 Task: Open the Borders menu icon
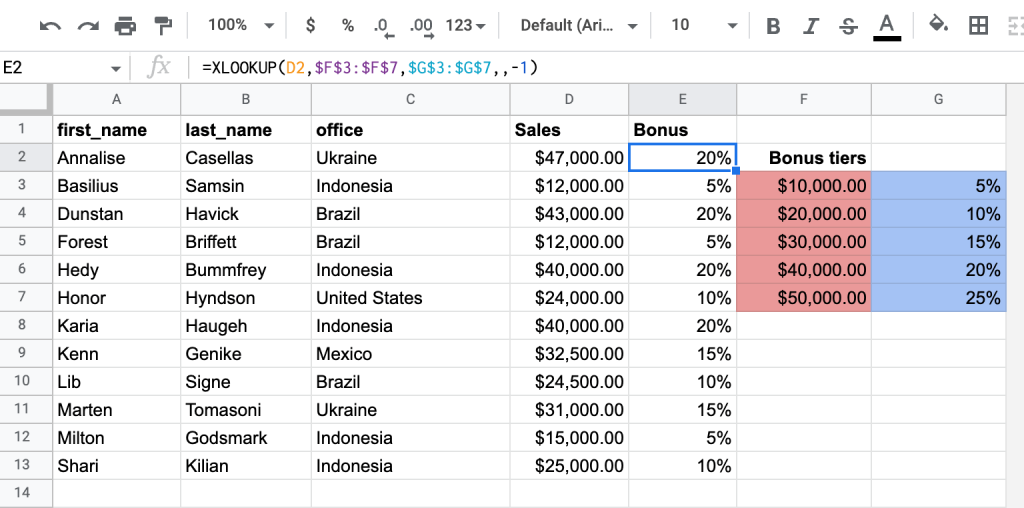pyautogui.click(x=978, y=25)
